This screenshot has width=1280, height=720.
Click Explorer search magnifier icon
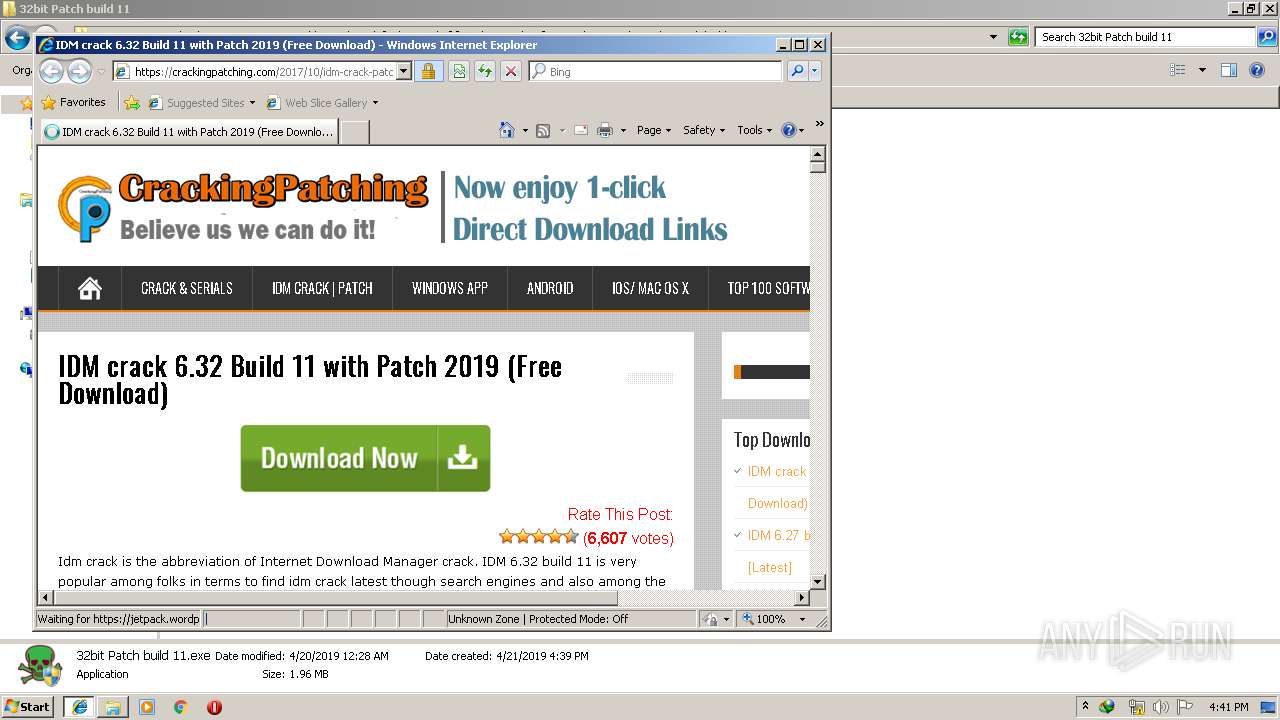click(1266, 37)
